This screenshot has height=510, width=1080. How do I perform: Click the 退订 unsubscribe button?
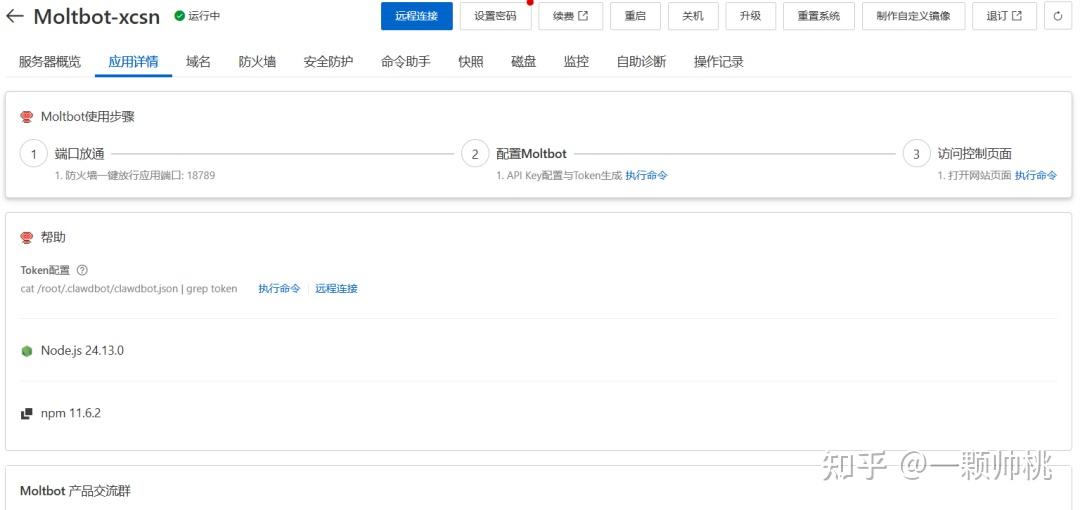[x=1004, y=16]
